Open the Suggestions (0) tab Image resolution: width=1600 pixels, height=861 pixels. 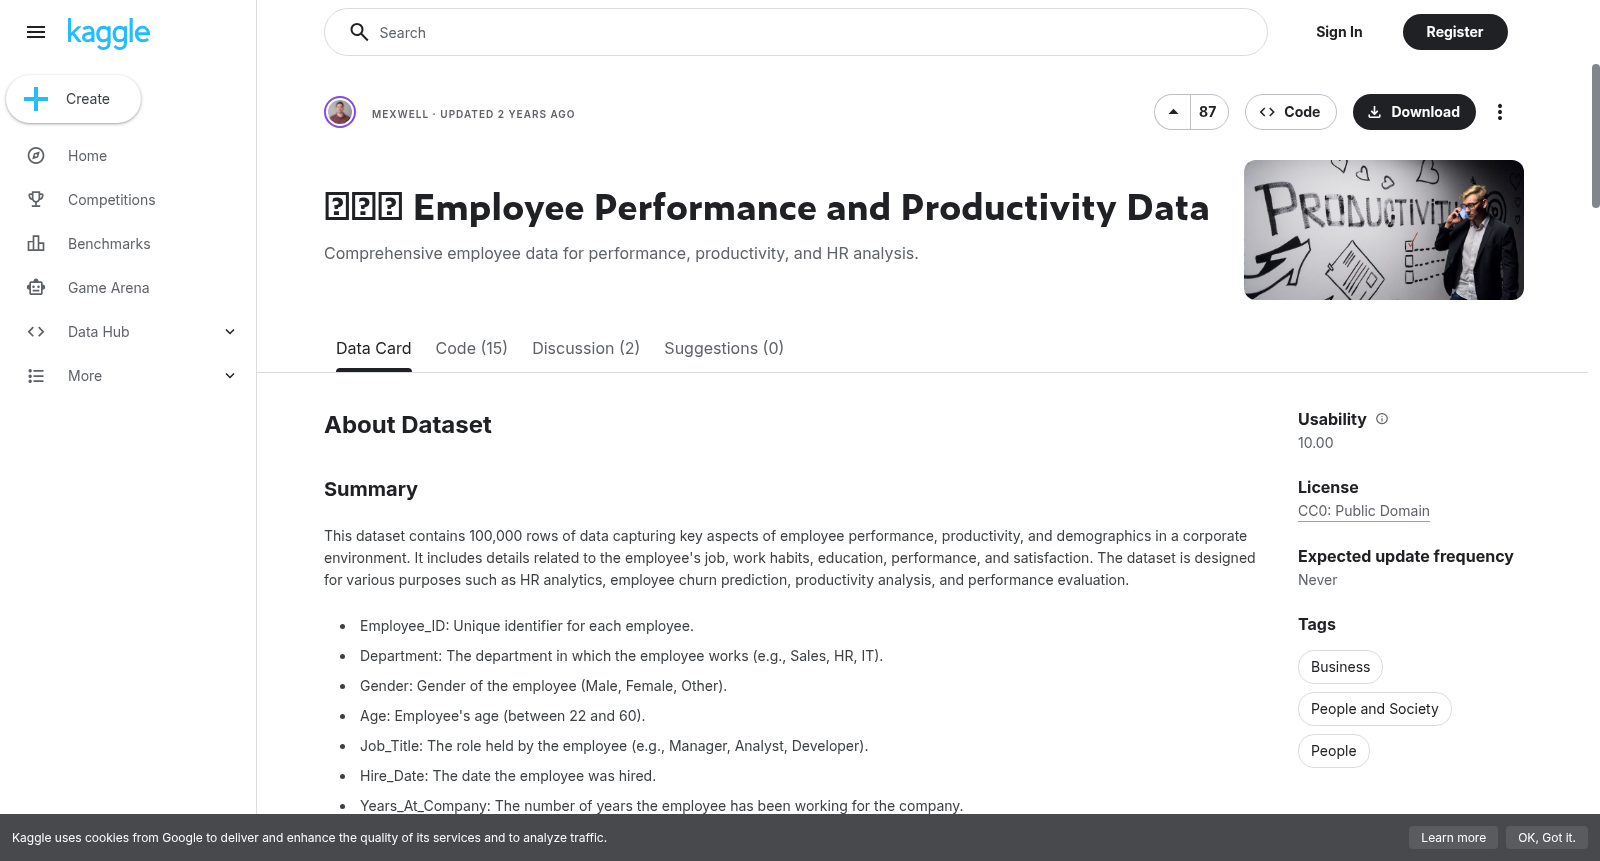[x=724, y=348]
